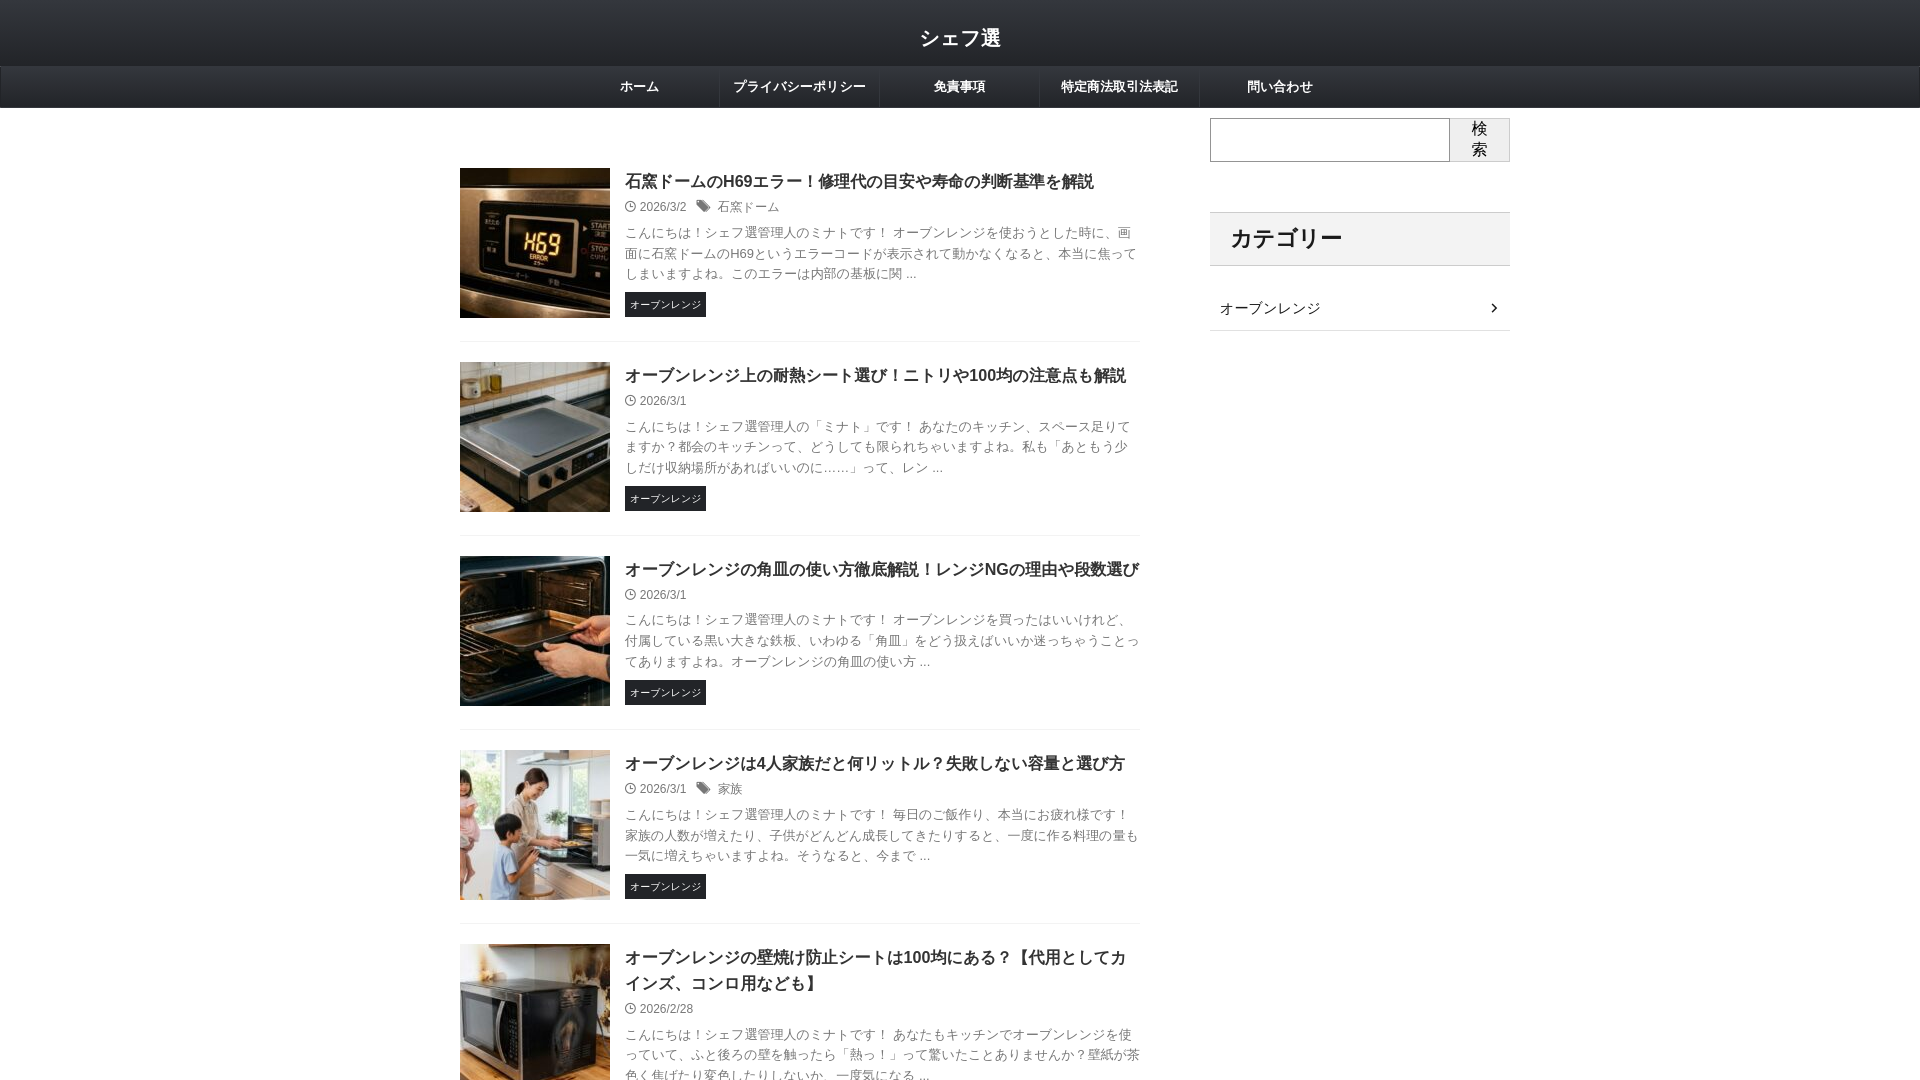The width and height of the screenshot is (1920, 1080).
Task: Open the oven tray thumbnail image
Action: (x=535, y=631)
